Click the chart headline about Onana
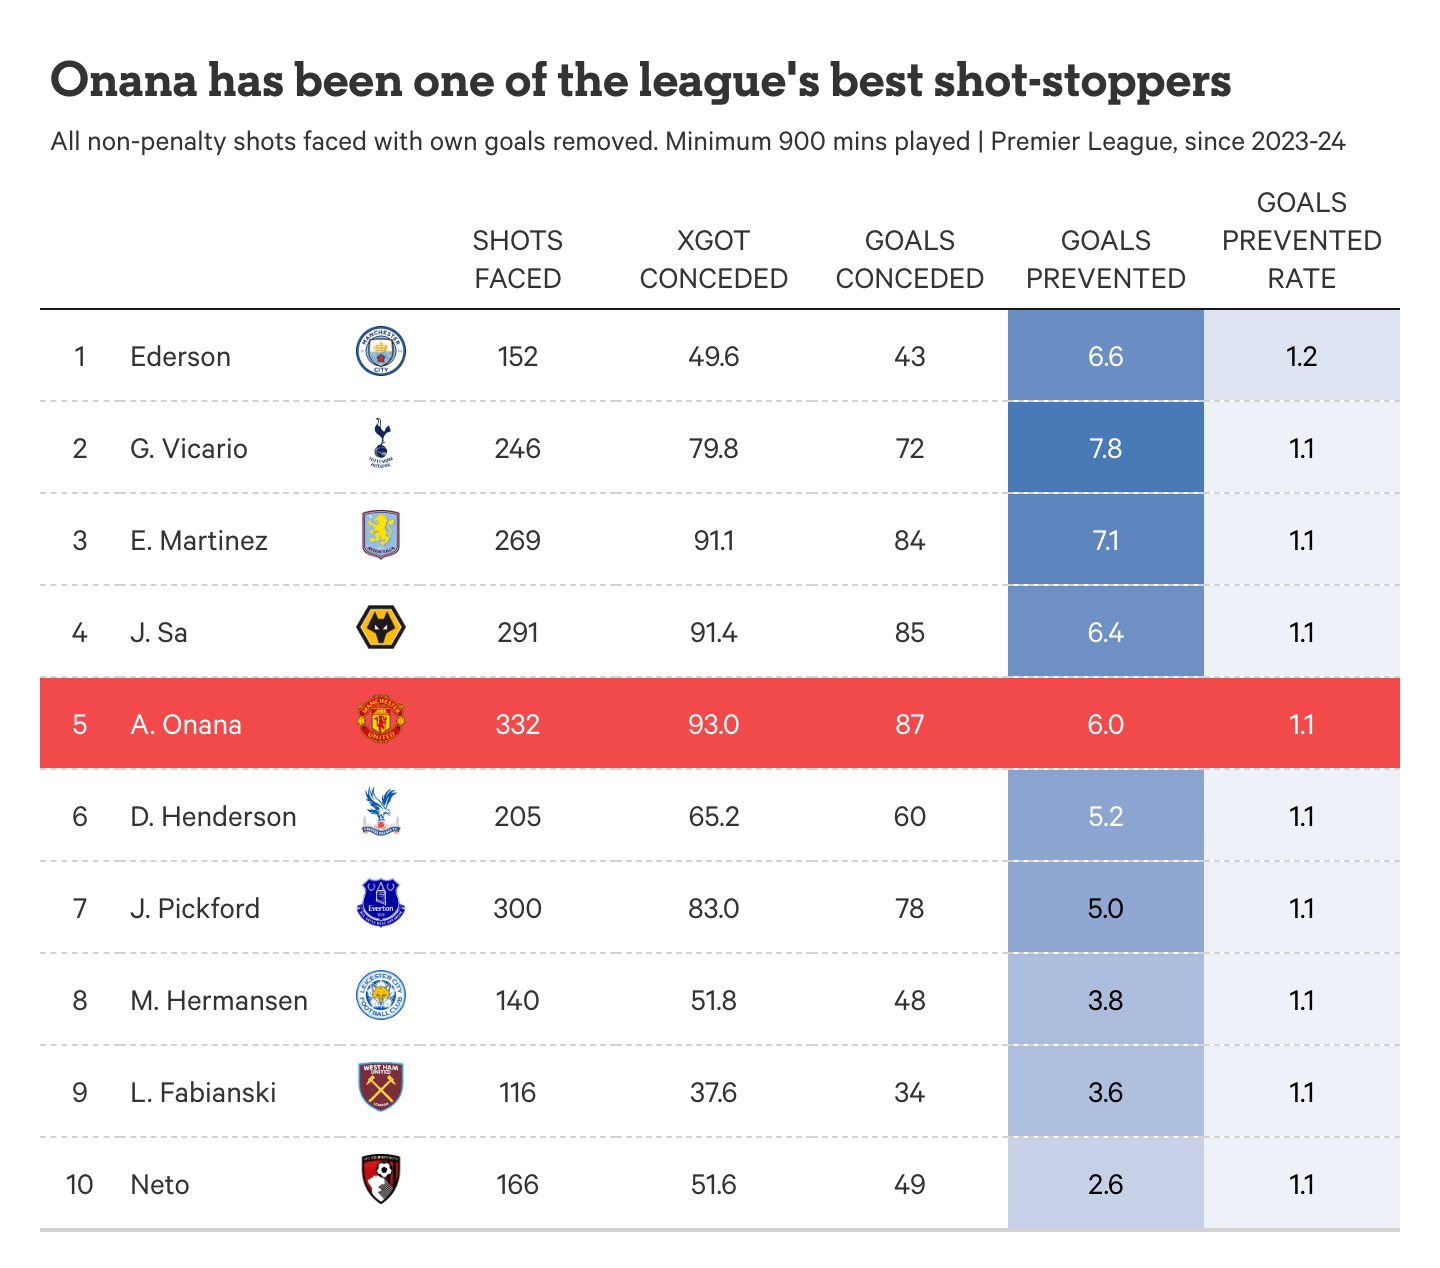1440x1268 pixels. click(640, 82)
